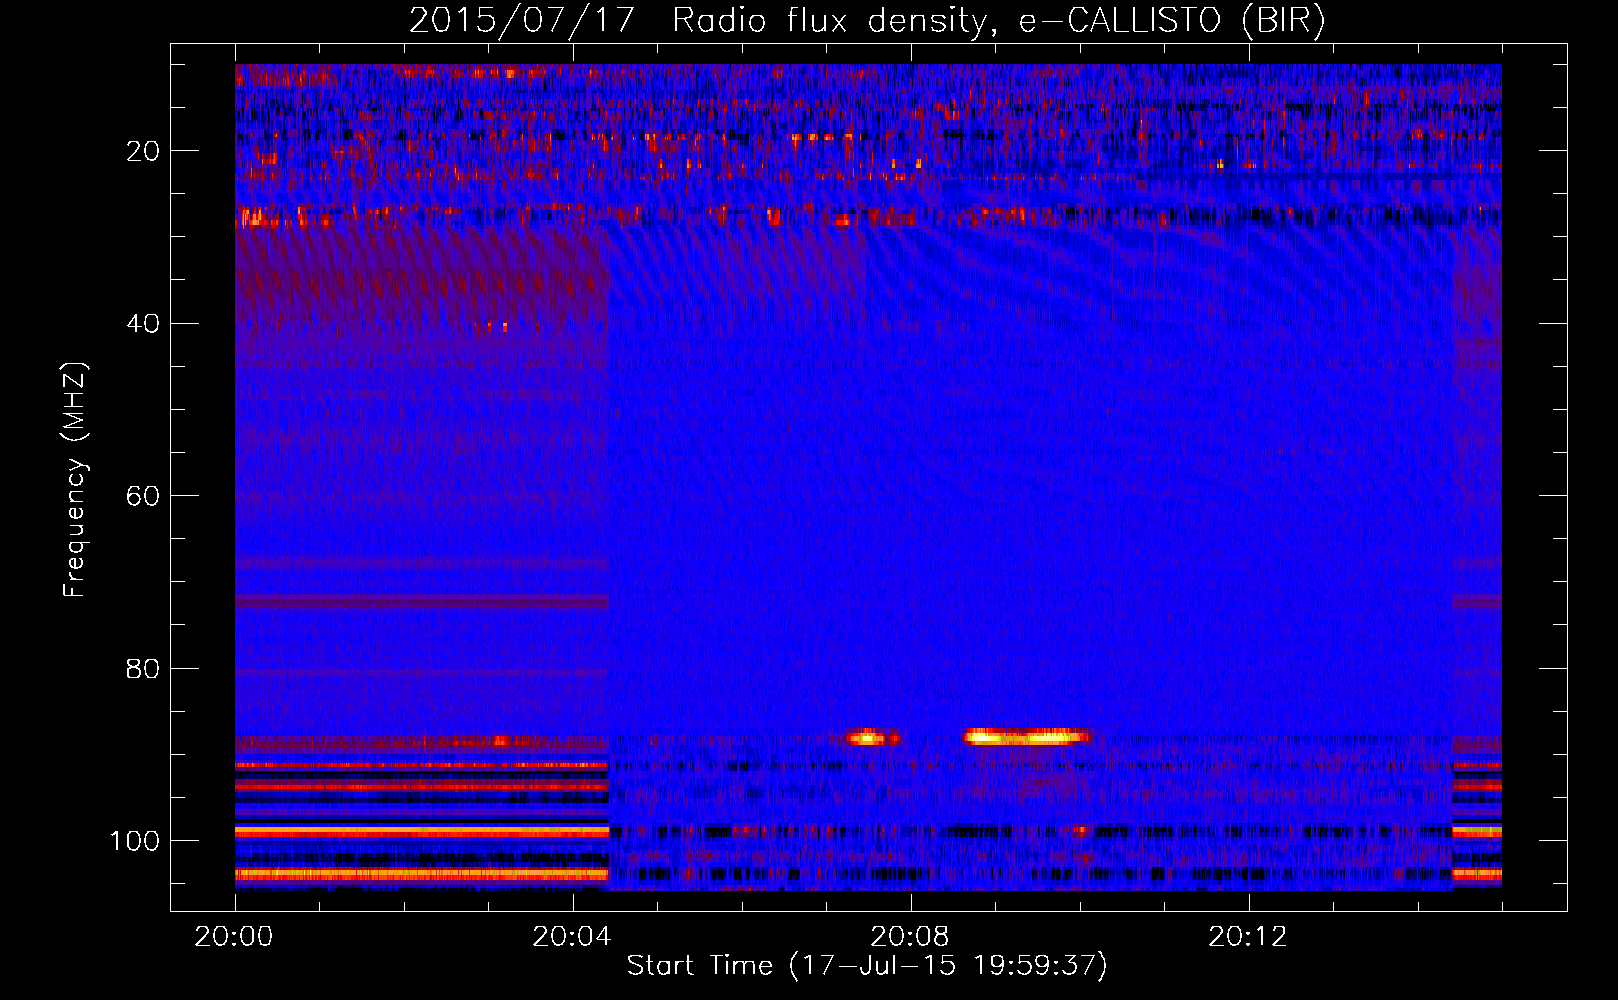This screenshot has width=1618, height=1000.
Task: Click the 20:04 time tick label
Action: [571, 937]
